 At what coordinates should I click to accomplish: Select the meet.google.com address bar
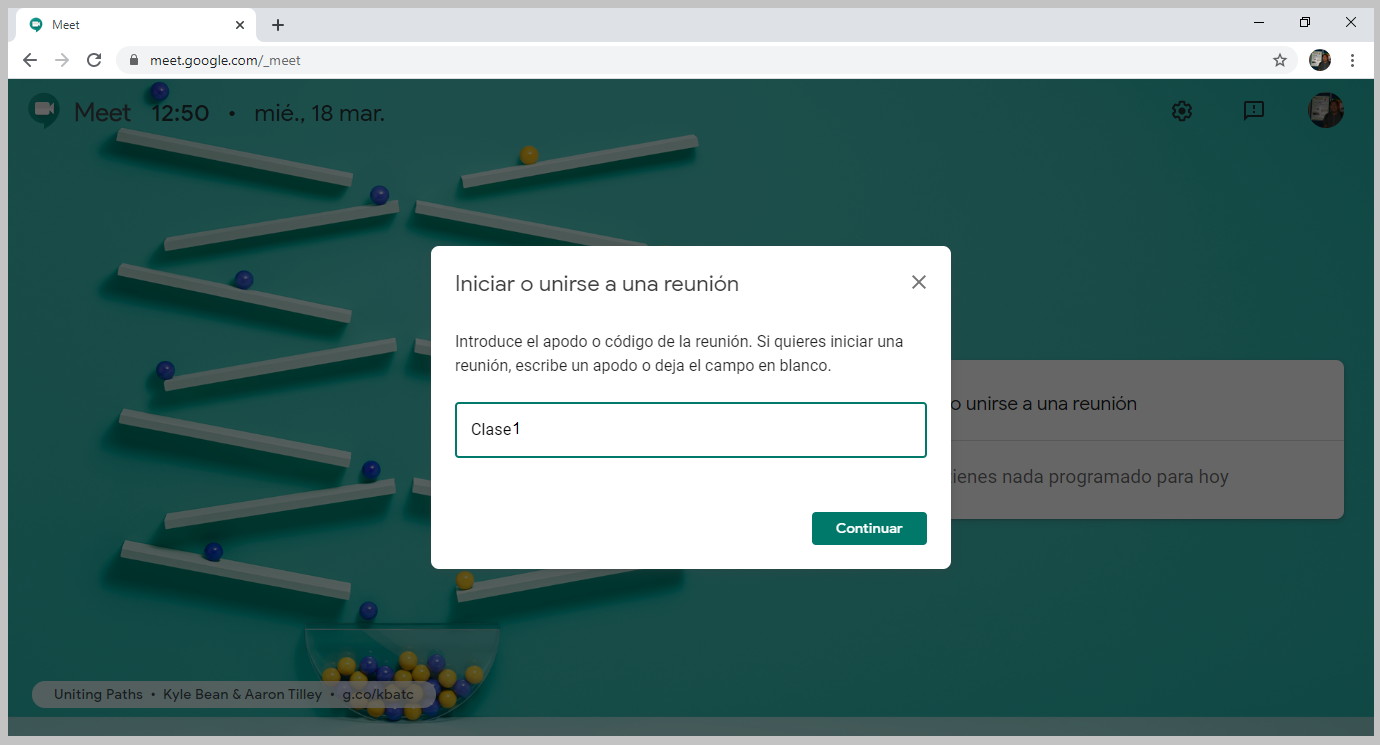tap(705, 60)
